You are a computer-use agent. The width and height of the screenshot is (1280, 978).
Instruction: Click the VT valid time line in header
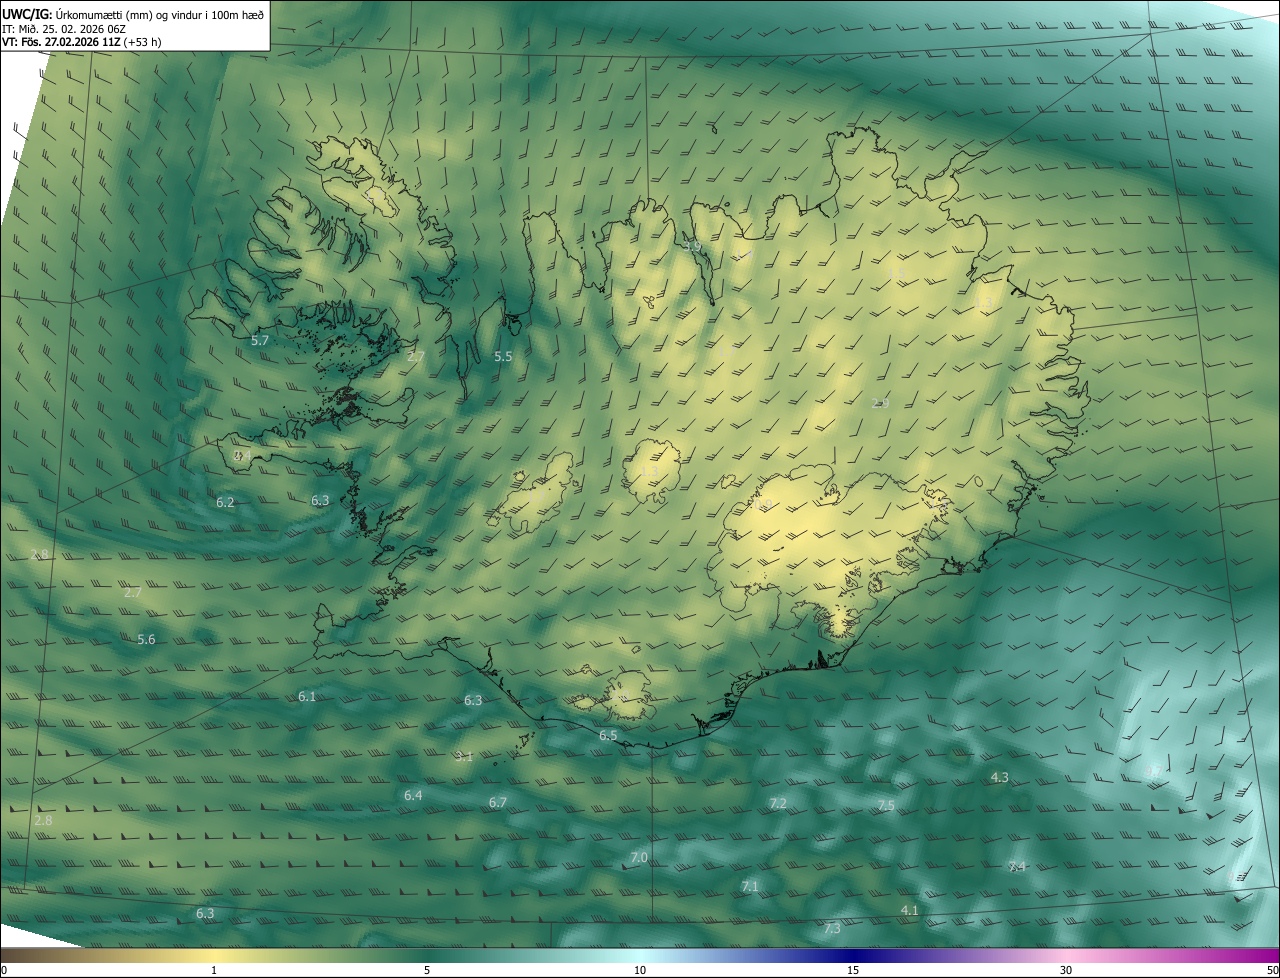(x=81, y=42)
